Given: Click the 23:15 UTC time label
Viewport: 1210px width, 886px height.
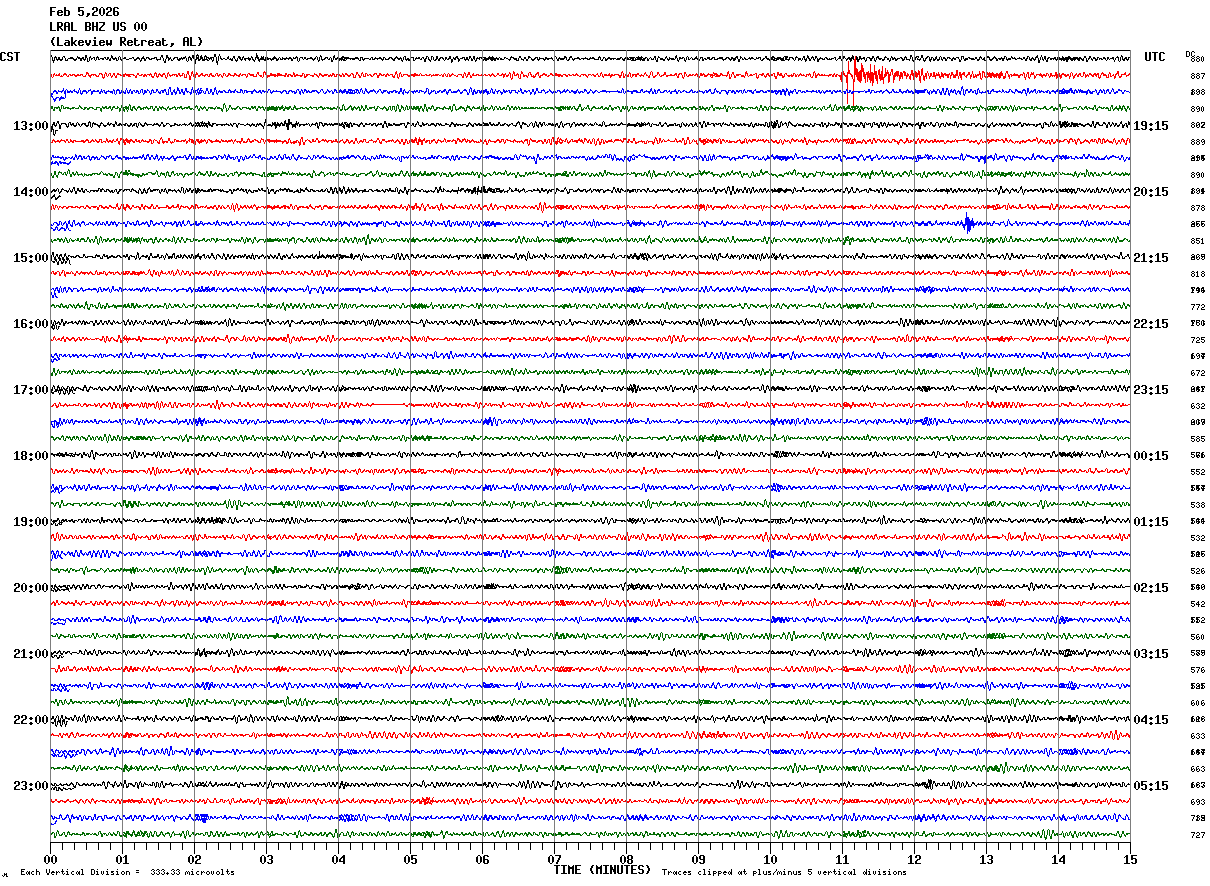Looking at the screenshot, I should [1151, 390].
